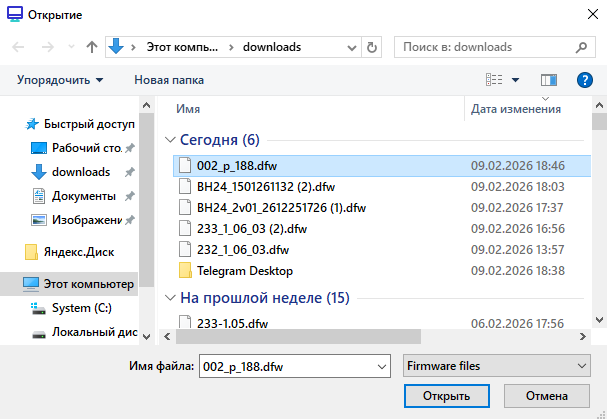
Task: Toggle the preview pane icon
Action: 548,80
